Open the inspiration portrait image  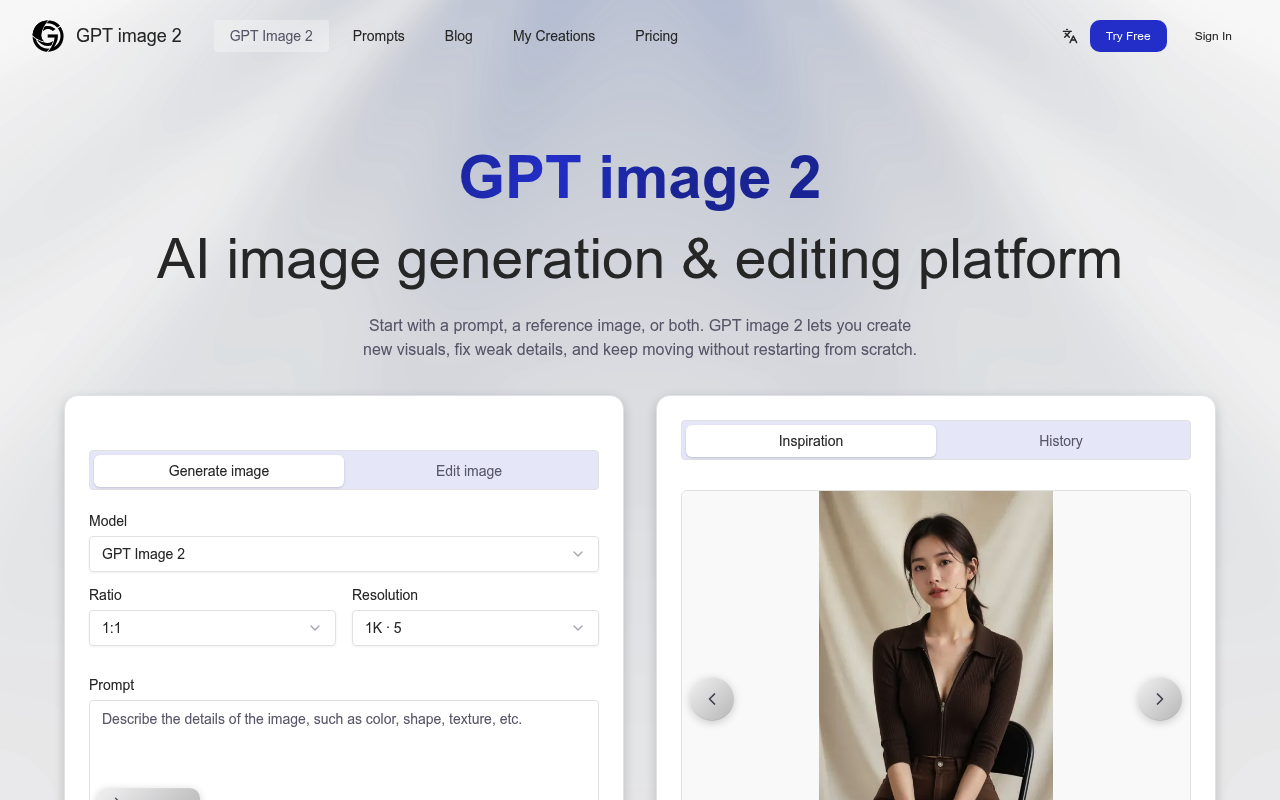point(936,645)
